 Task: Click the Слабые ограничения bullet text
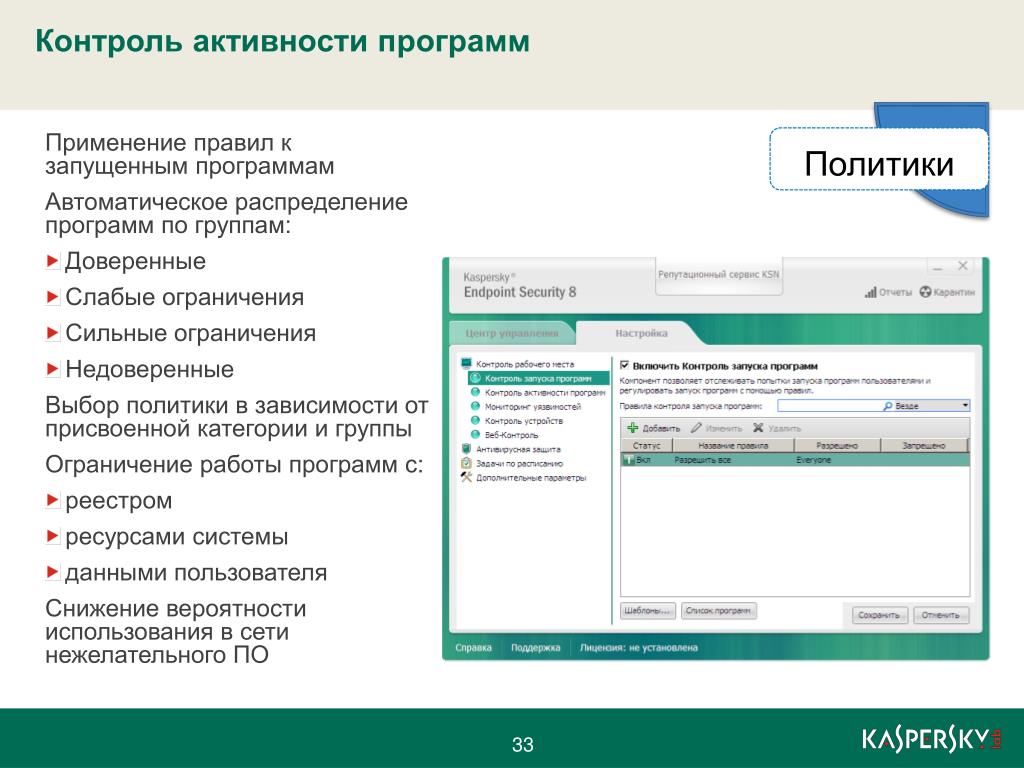184,297
